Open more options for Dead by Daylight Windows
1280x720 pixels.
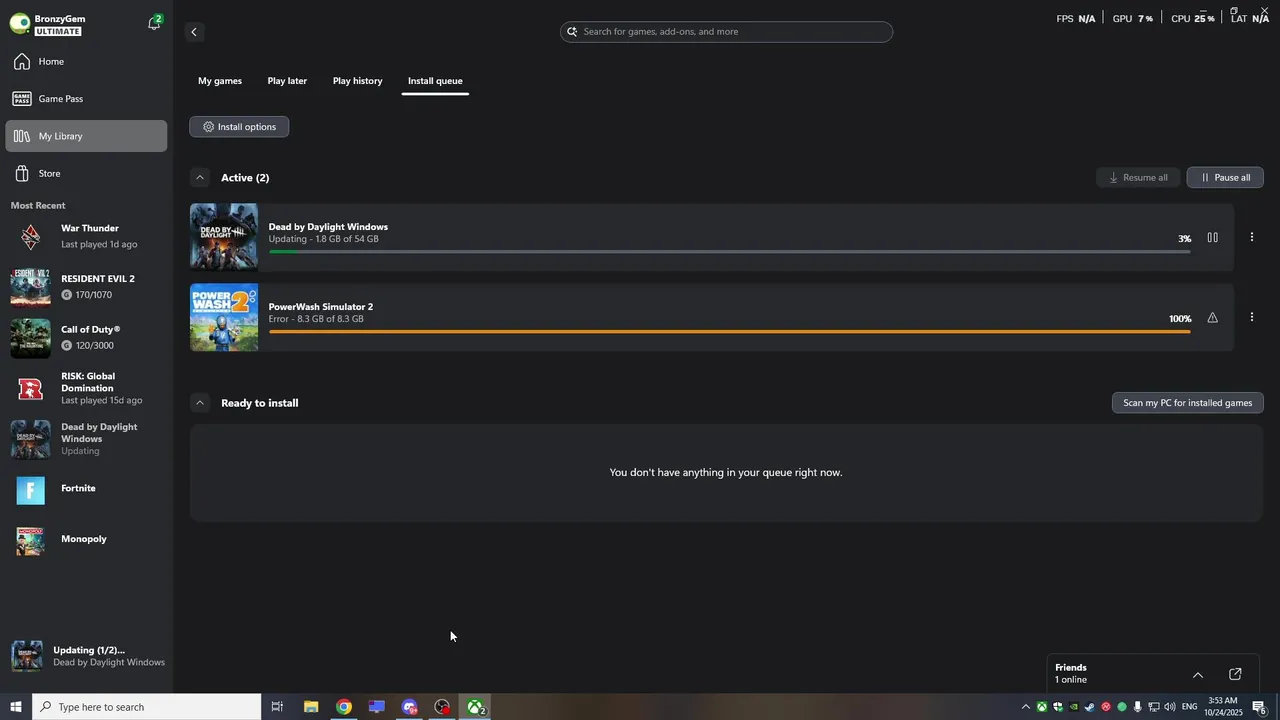pos(1251,238)
